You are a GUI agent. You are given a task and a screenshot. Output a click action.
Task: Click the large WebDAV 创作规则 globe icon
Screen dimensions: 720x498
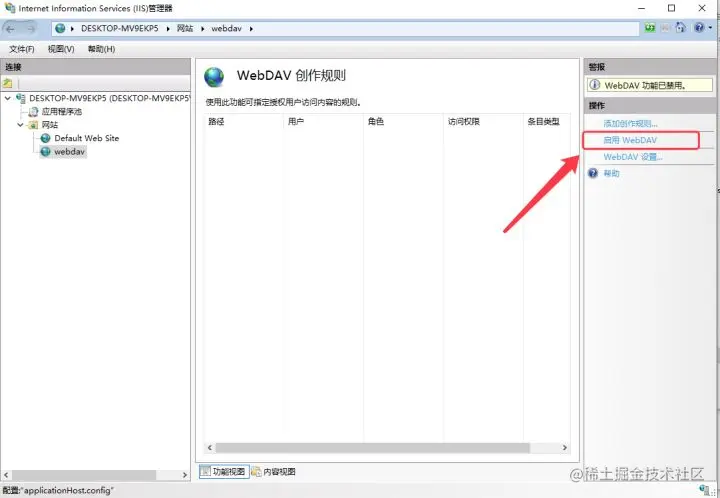214,77
